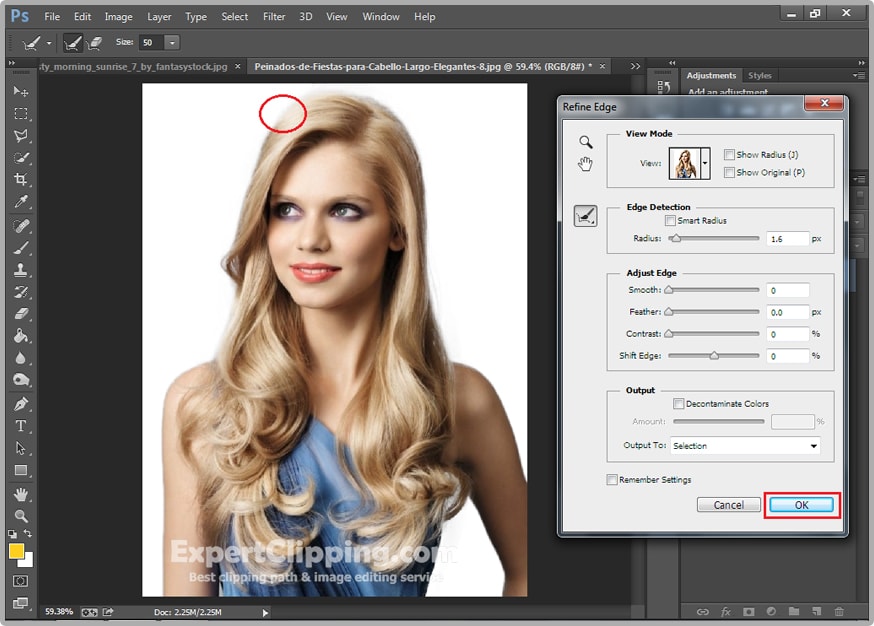Choose the Horizontal Type tool
The width and height of the screenshot is (874, 626).
coord(21,426)
